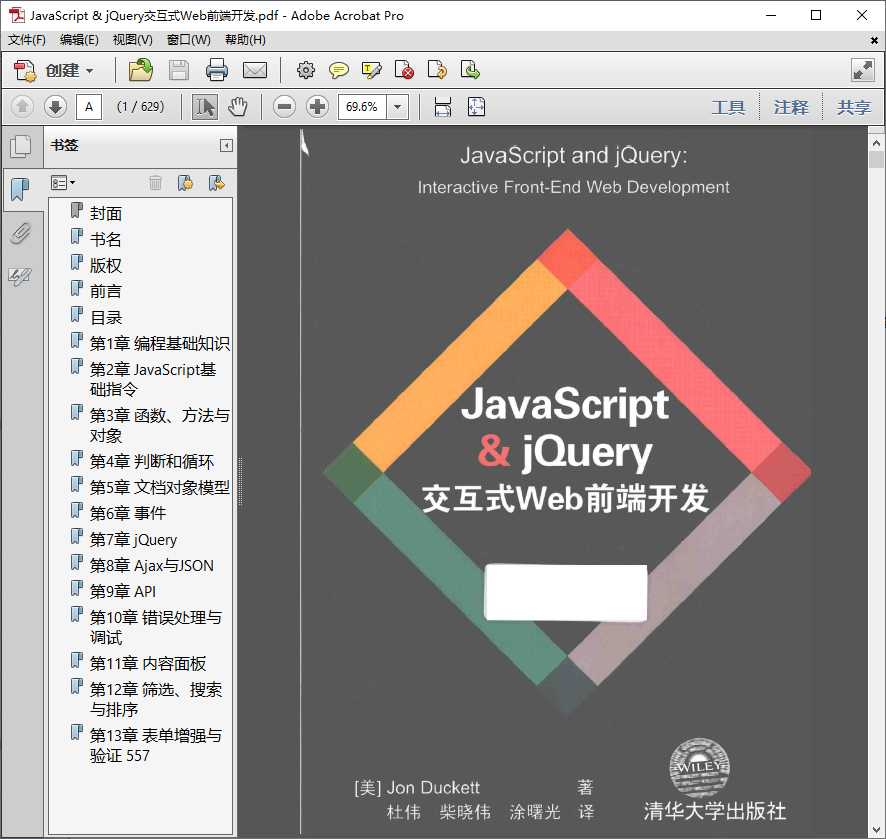Click the document vertical scrollbar thumb

[876, 159]
